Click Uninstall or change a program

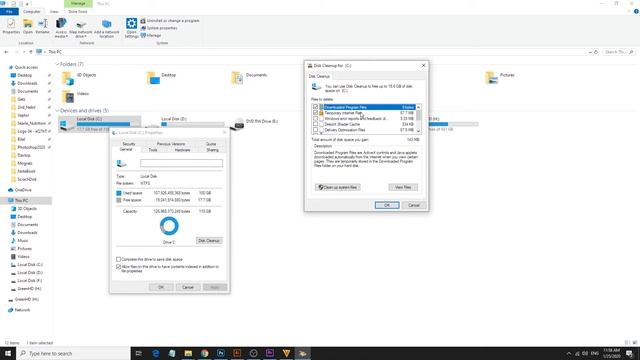coord(170,20)
